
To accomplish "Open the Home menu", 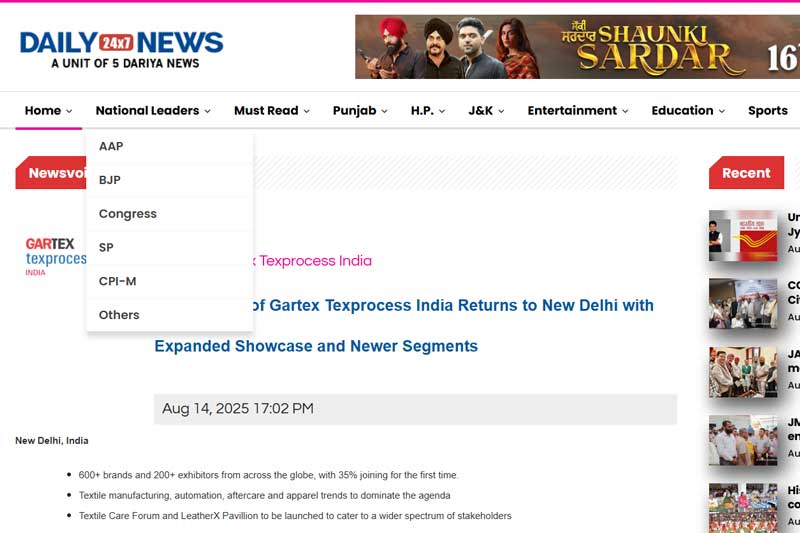I will pyautogui.click(x=43, y=111).
